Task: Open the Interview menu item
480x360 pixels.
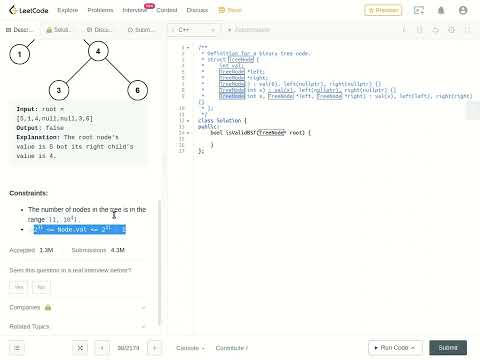Action: click(134, 10)
